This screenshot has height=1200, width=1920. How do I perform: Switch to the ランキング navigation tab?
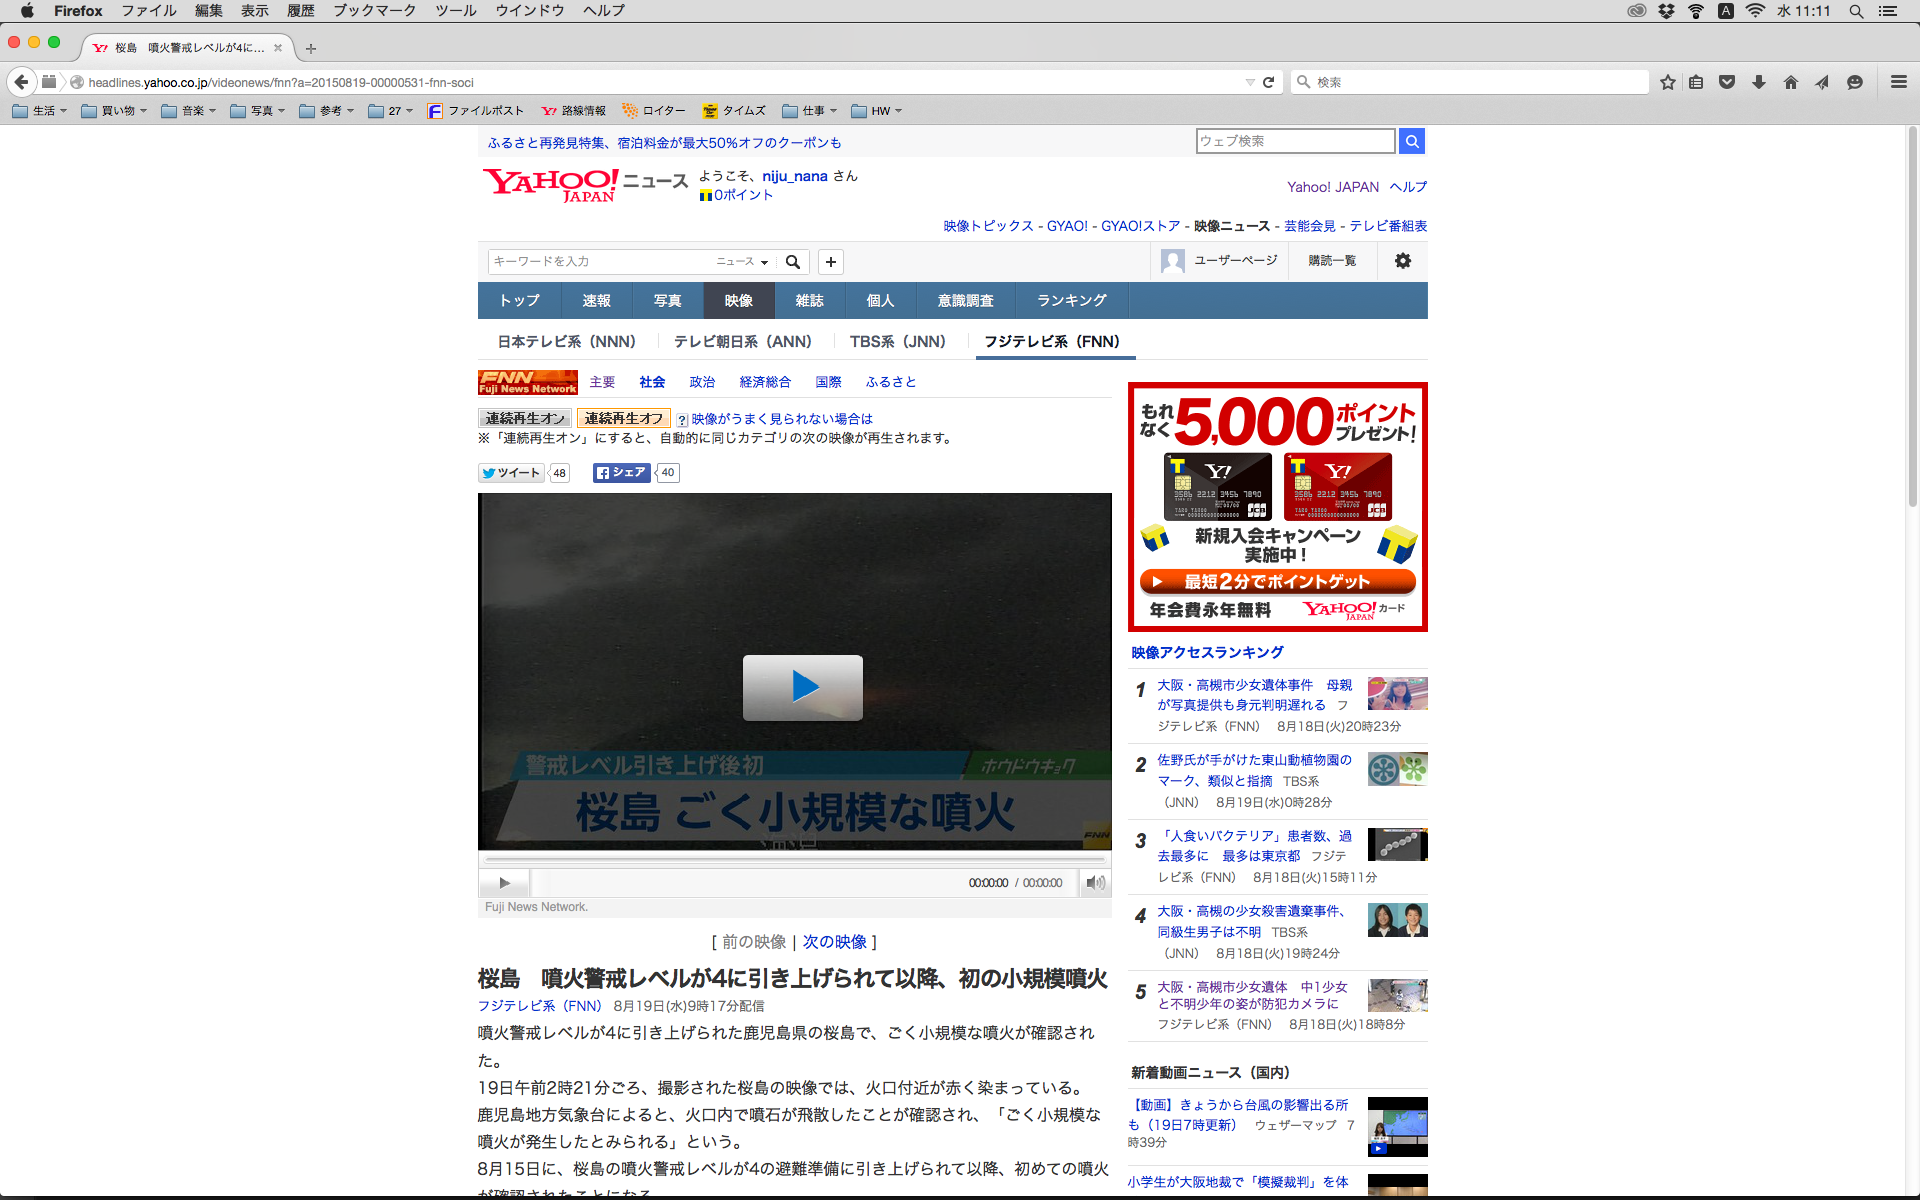1071,301
